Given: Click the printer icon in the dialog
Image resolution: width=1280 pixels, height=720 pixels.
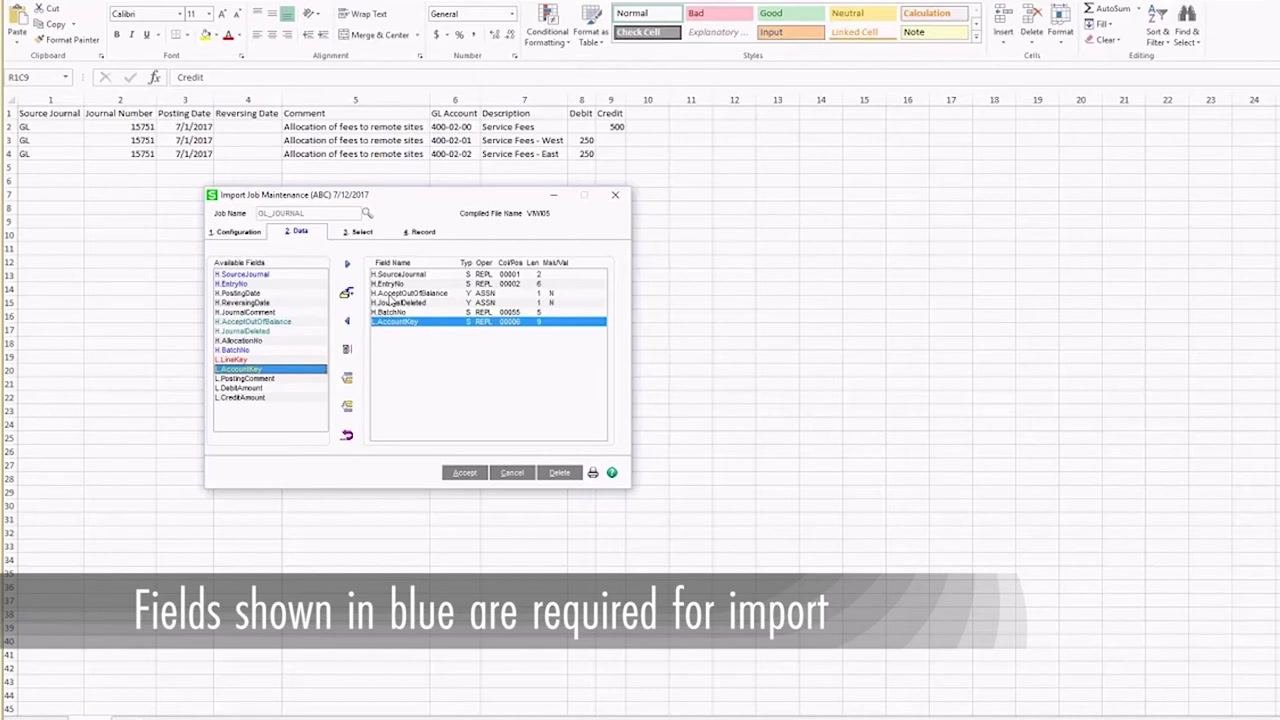Looking at the screenshot, I should [x=593, y=473].
